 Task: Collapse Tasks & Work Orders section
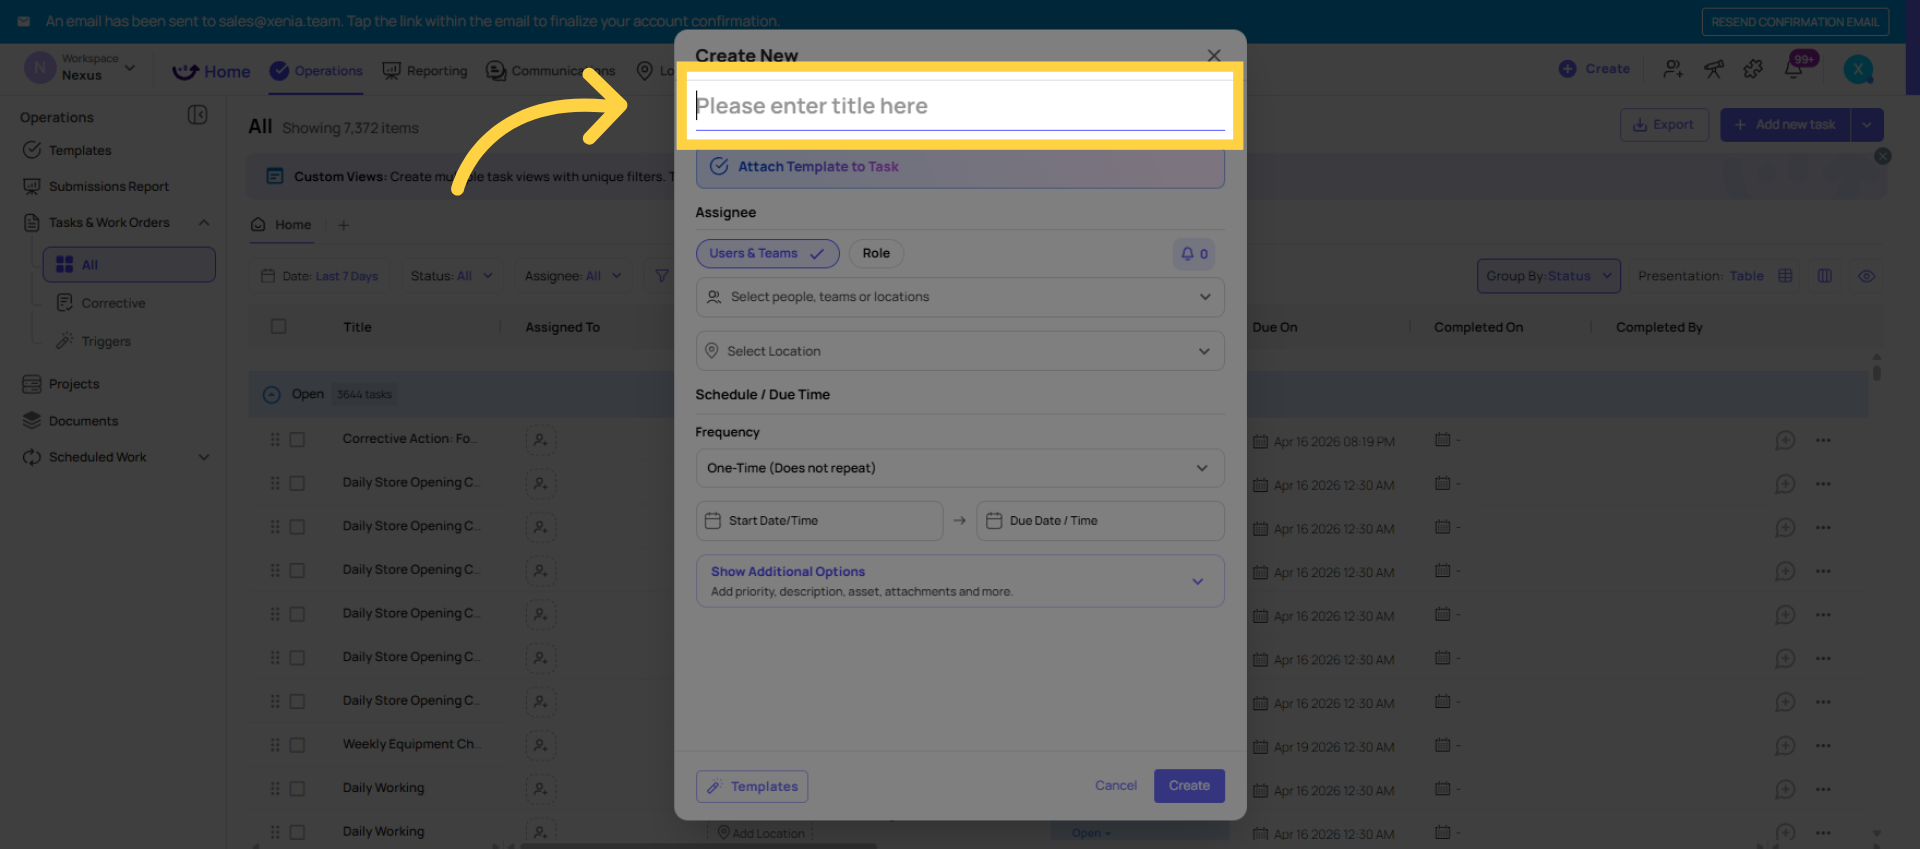pyautogui.click(x=204, y=223)
